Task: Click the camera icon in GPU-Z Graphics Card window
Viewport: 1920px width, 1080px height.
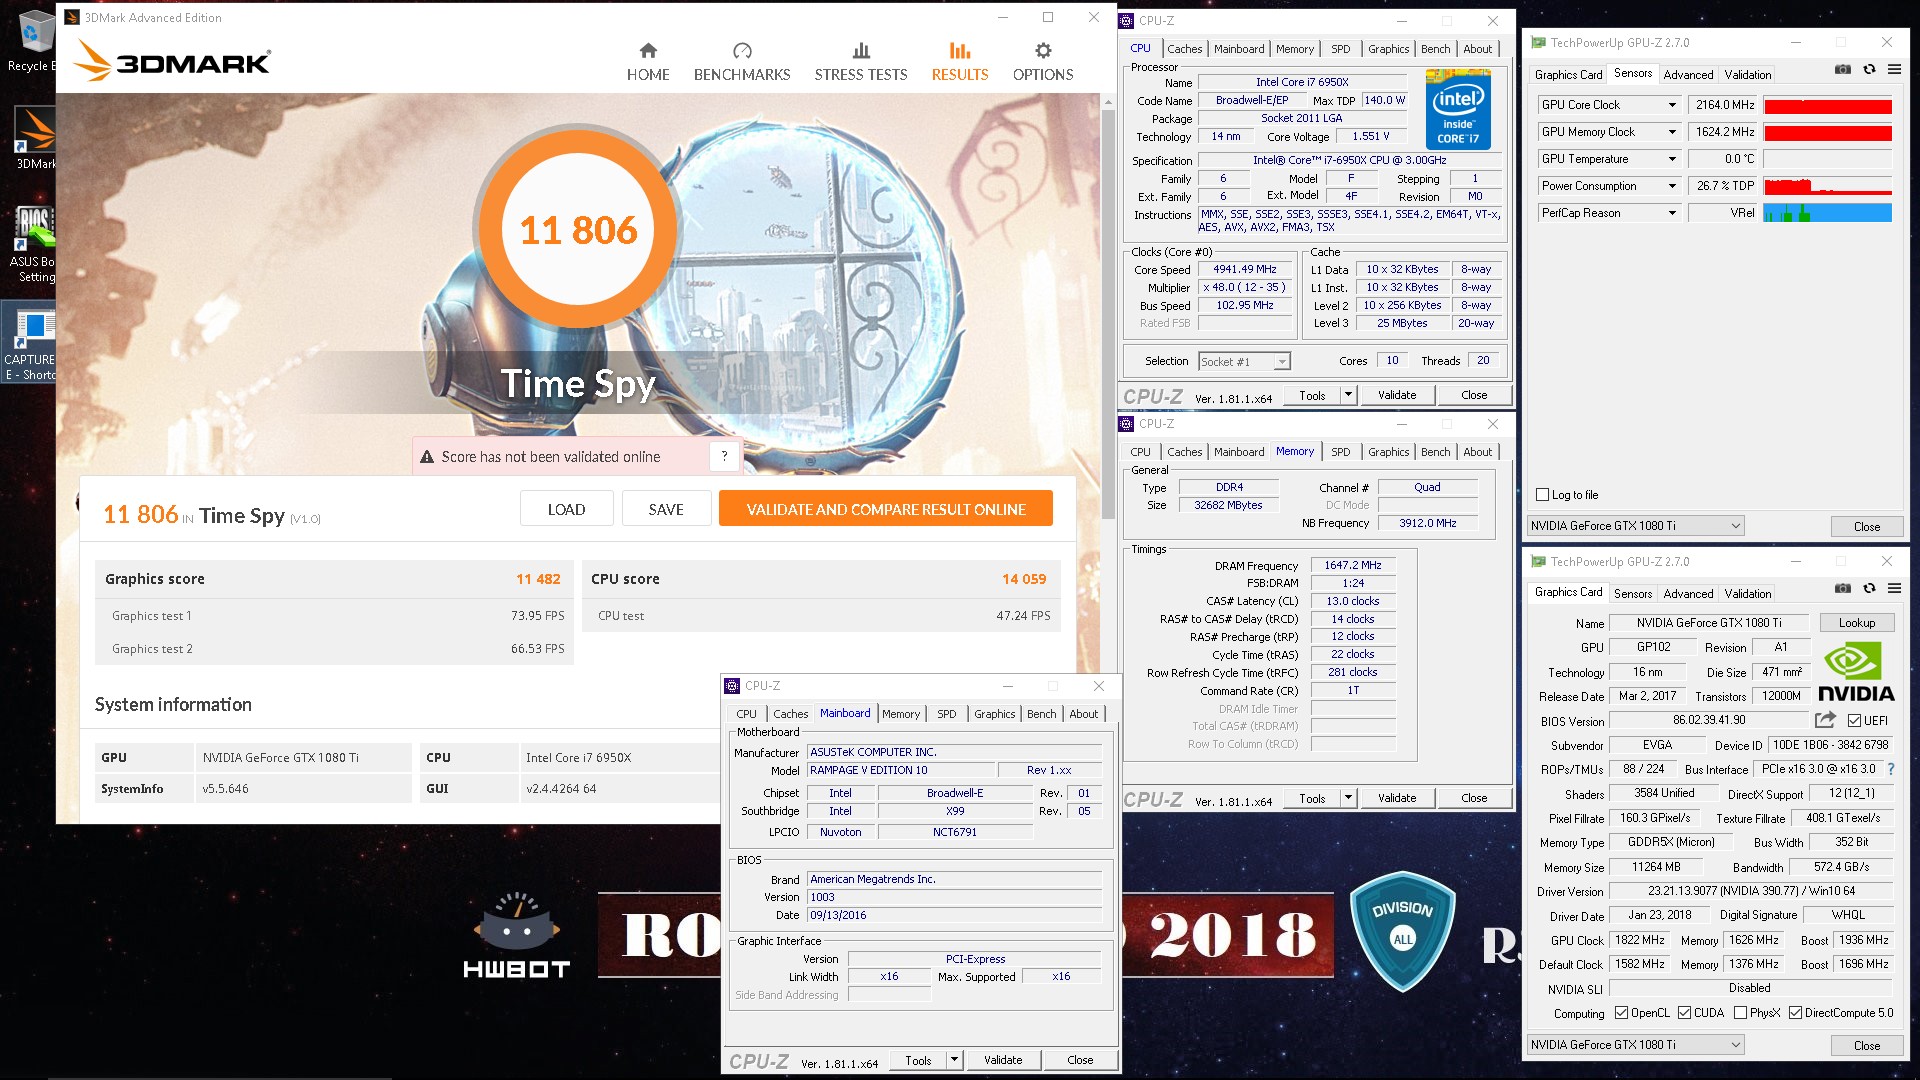Action: [x=1843, y=589]
